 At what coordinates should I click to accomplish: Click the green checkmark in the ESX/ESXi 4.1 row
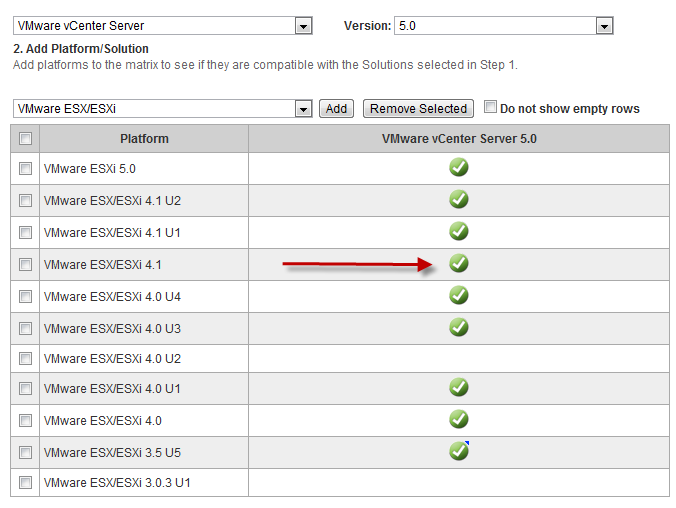point(459,263)
